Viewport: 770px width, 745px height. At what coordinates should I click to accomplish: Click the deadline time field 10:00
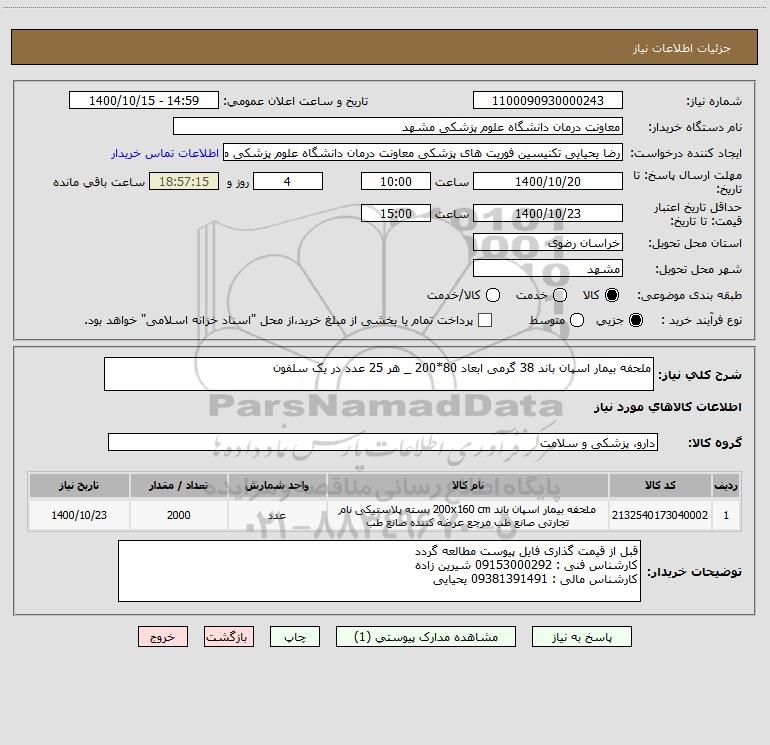pos(396,182)
